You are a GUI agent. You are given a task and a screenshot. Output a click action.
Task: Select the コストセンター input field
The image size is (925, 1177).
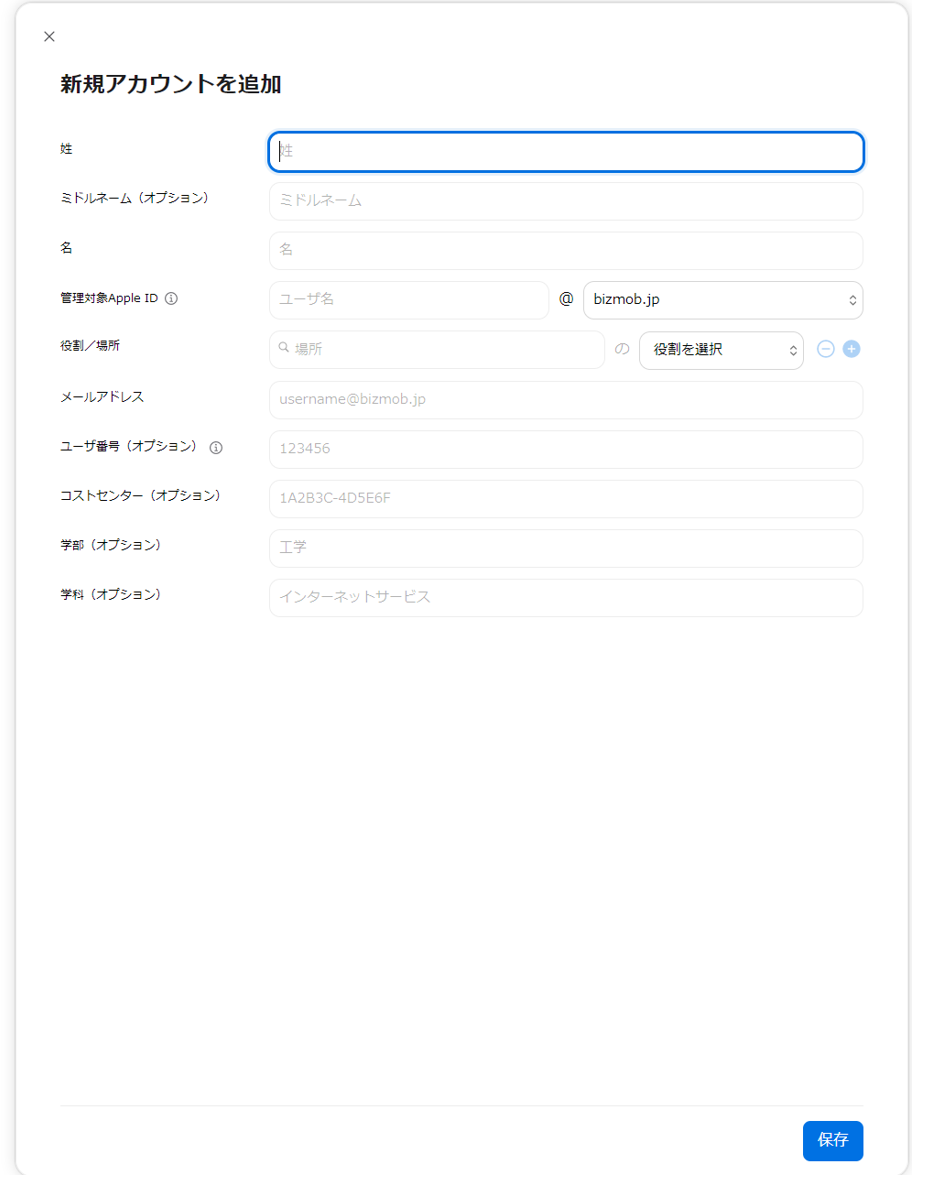pyautogui.click(x=565, y=498)
